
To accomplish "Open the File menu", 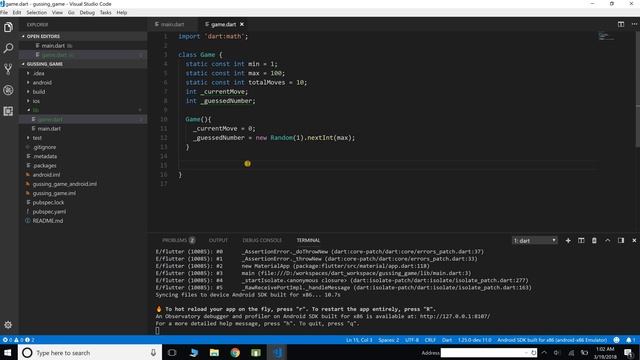I will [x=4, y=13].
